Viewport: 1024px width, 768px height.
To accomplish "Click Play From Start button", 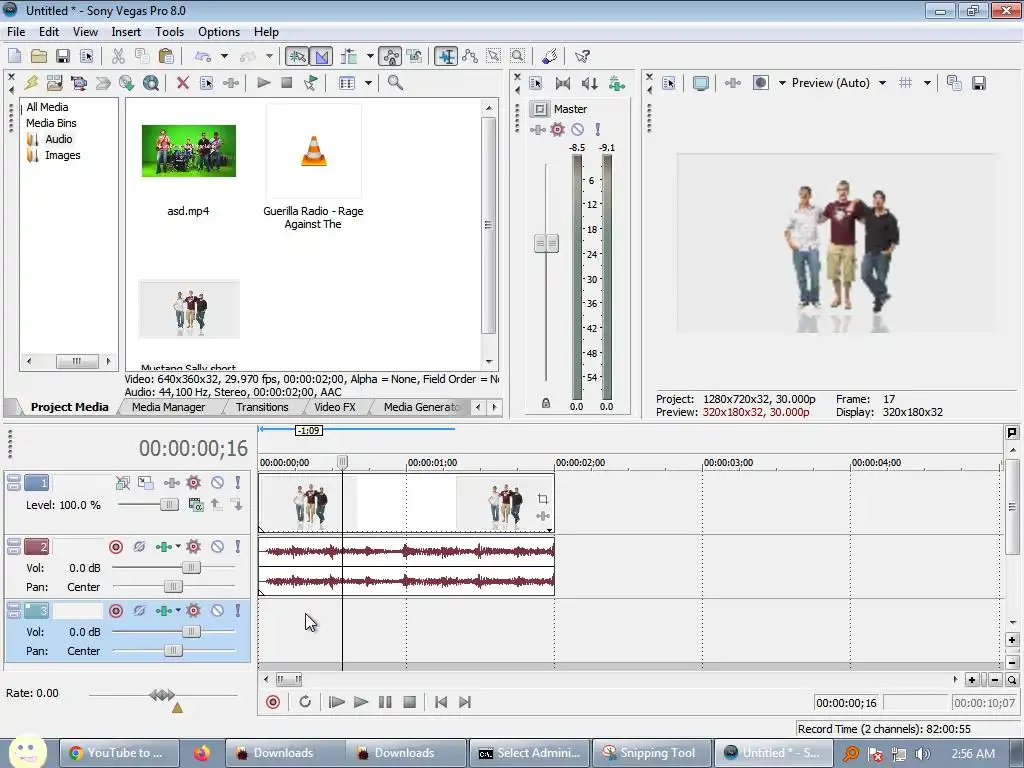I will coord(336,702).
